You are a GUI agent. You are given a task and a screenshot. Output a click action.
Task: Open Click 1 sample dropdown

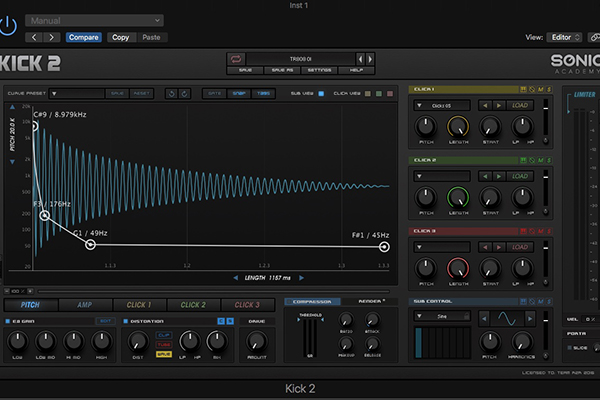point(442,105)
